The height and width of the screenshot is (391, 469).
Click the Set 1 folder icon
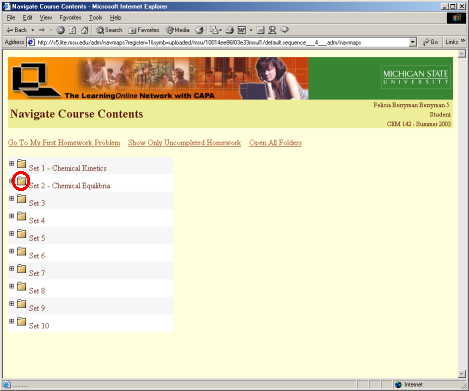click(22, 163)
